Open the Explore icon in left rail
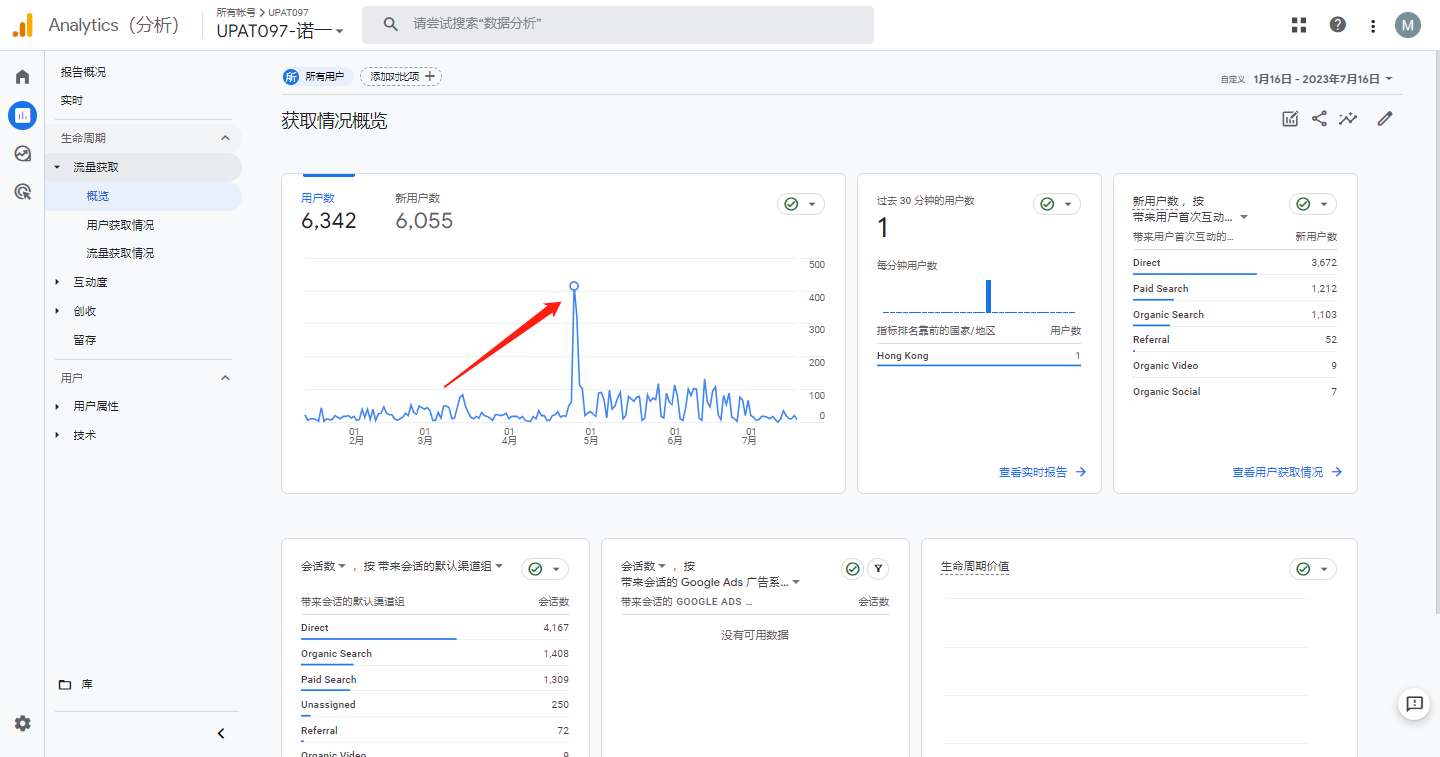The image size is (1440, 757). 22,153
